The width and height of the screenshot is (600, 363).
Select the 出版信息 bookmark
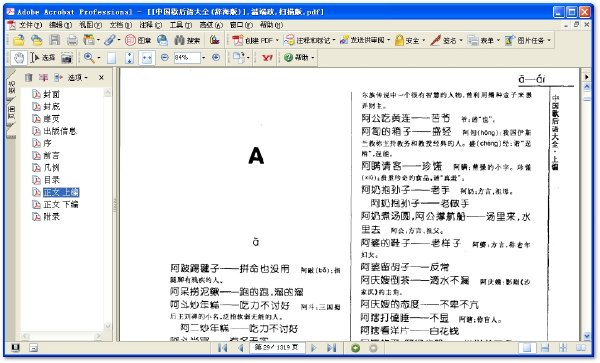point(60,131)
